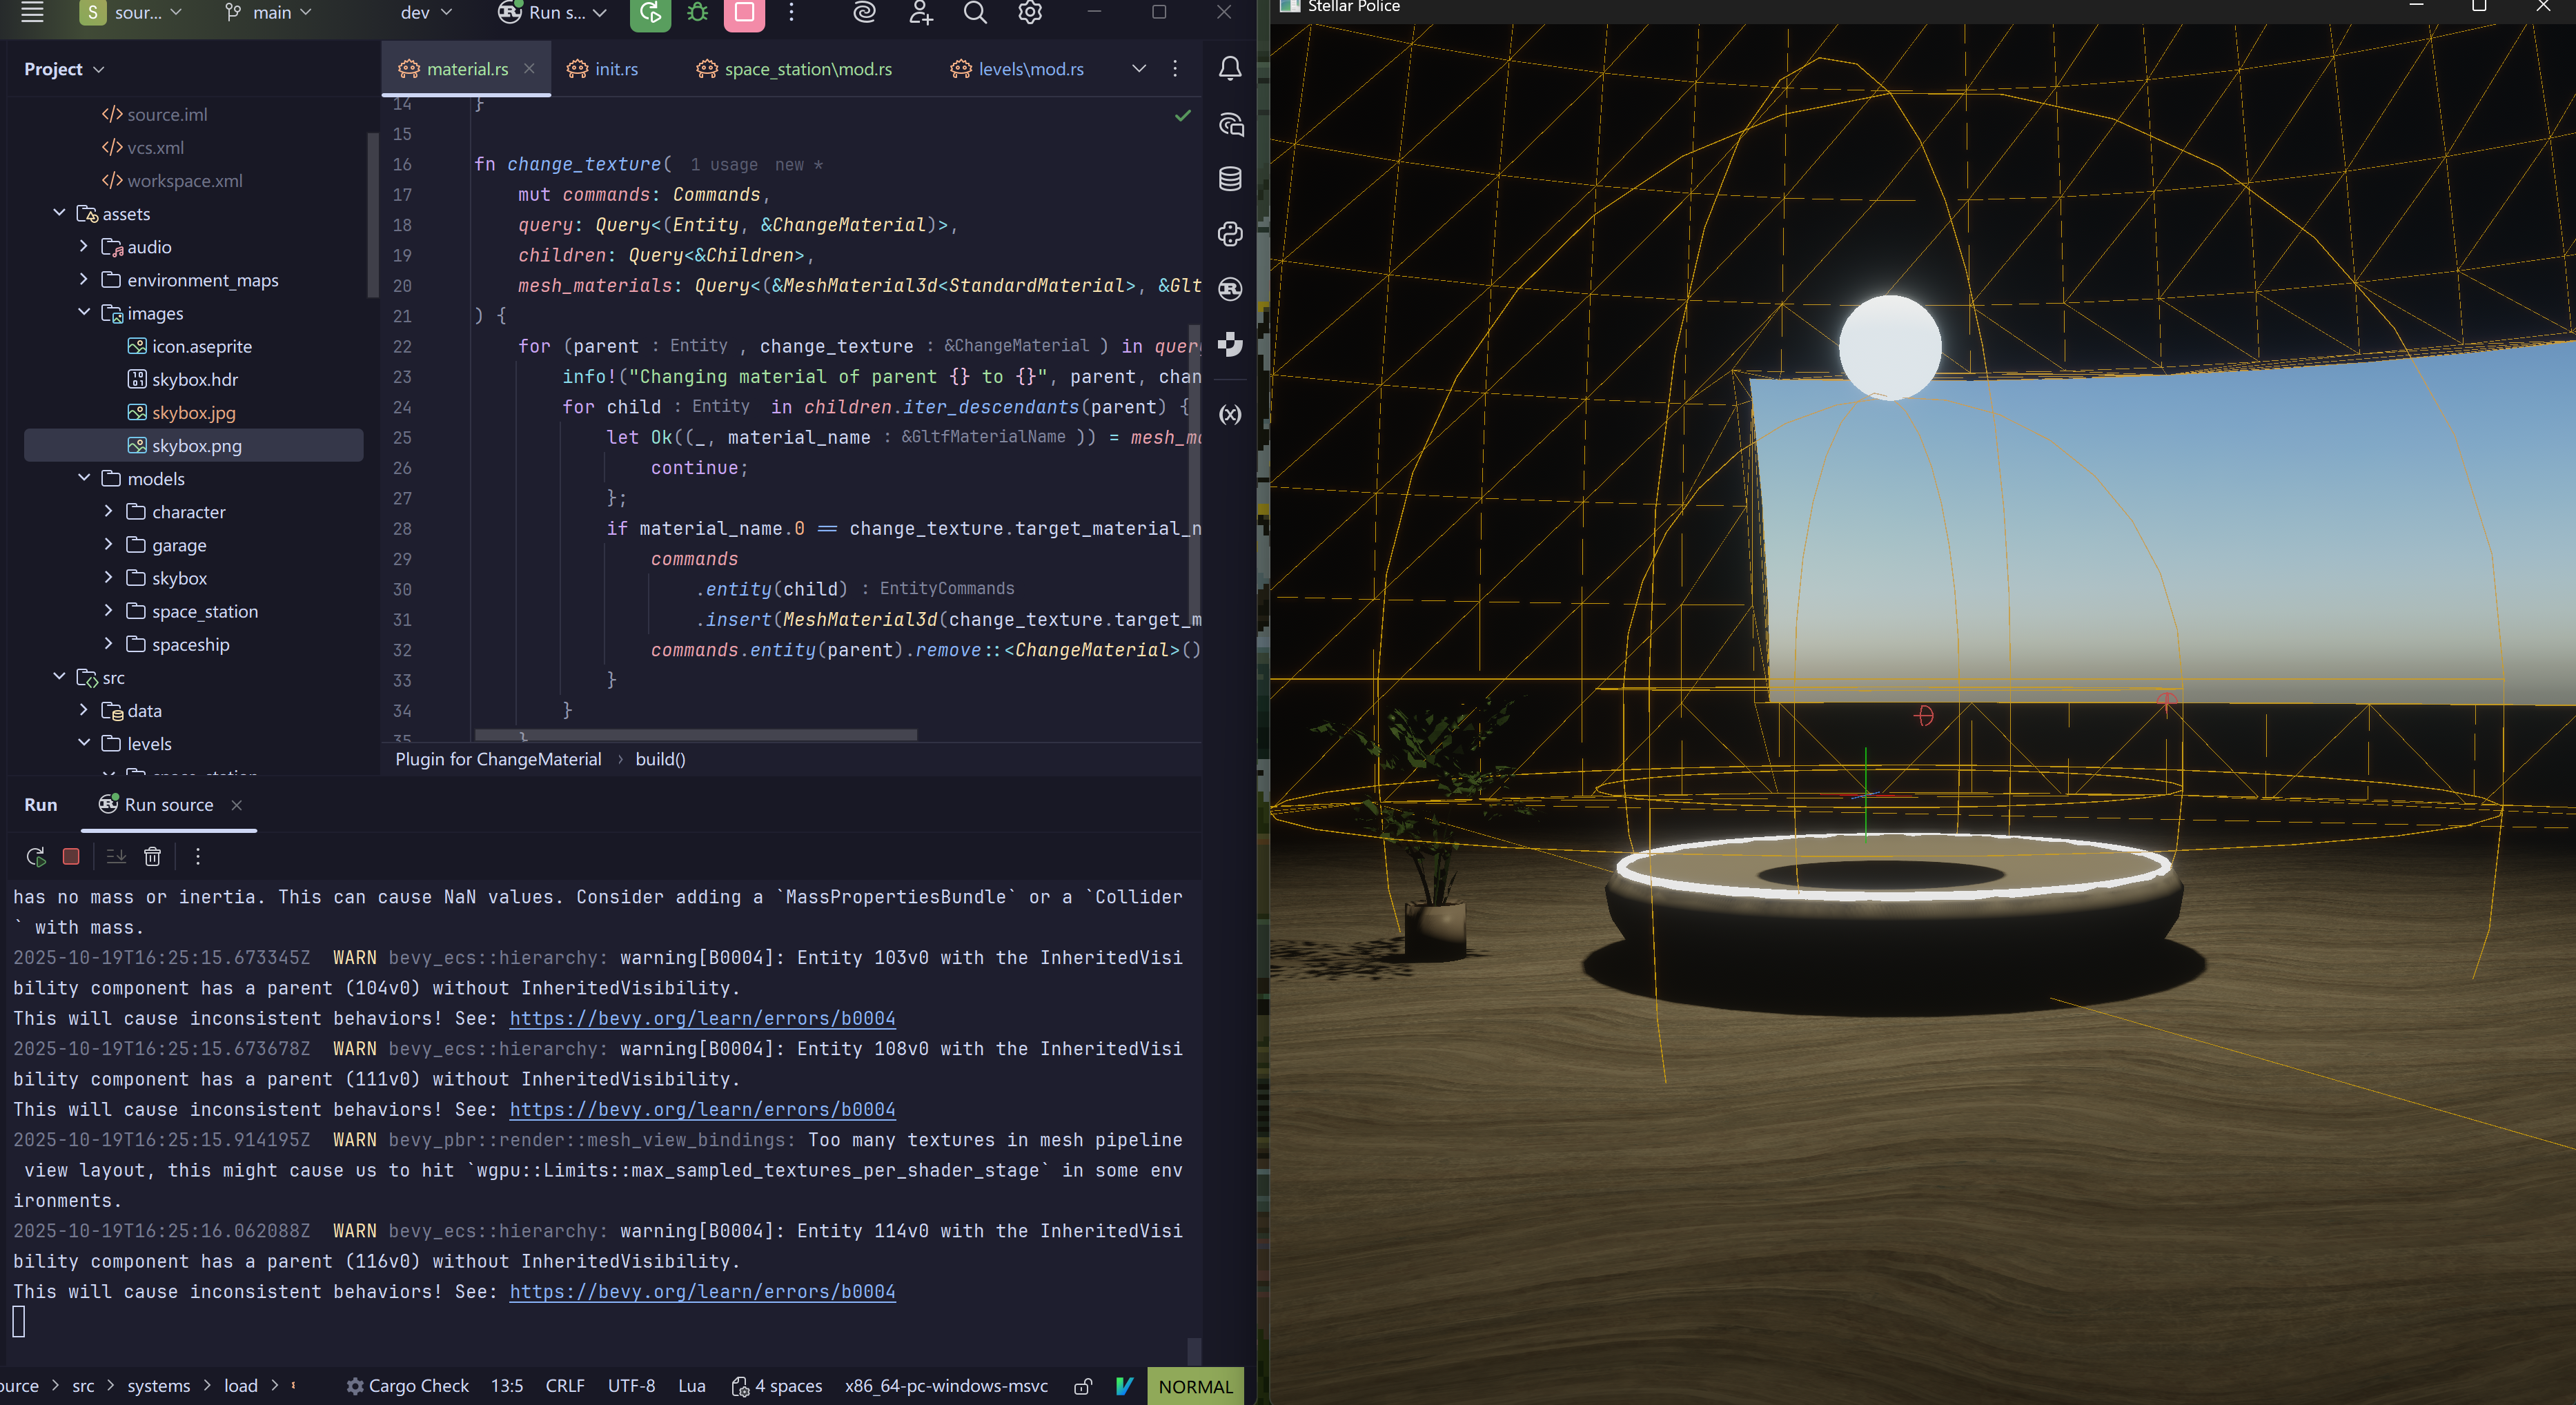Open Notifications bell in right sidebar
The height and width of the screenshot is (1405, 2576).
1230,68
